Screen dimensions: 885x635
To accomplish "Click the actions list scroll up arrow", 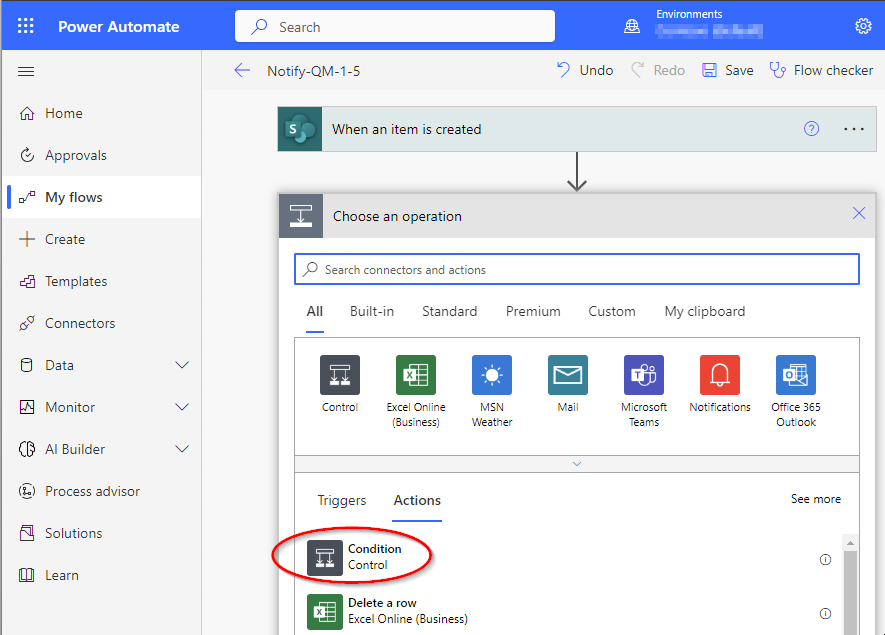I will coord(851,543).
